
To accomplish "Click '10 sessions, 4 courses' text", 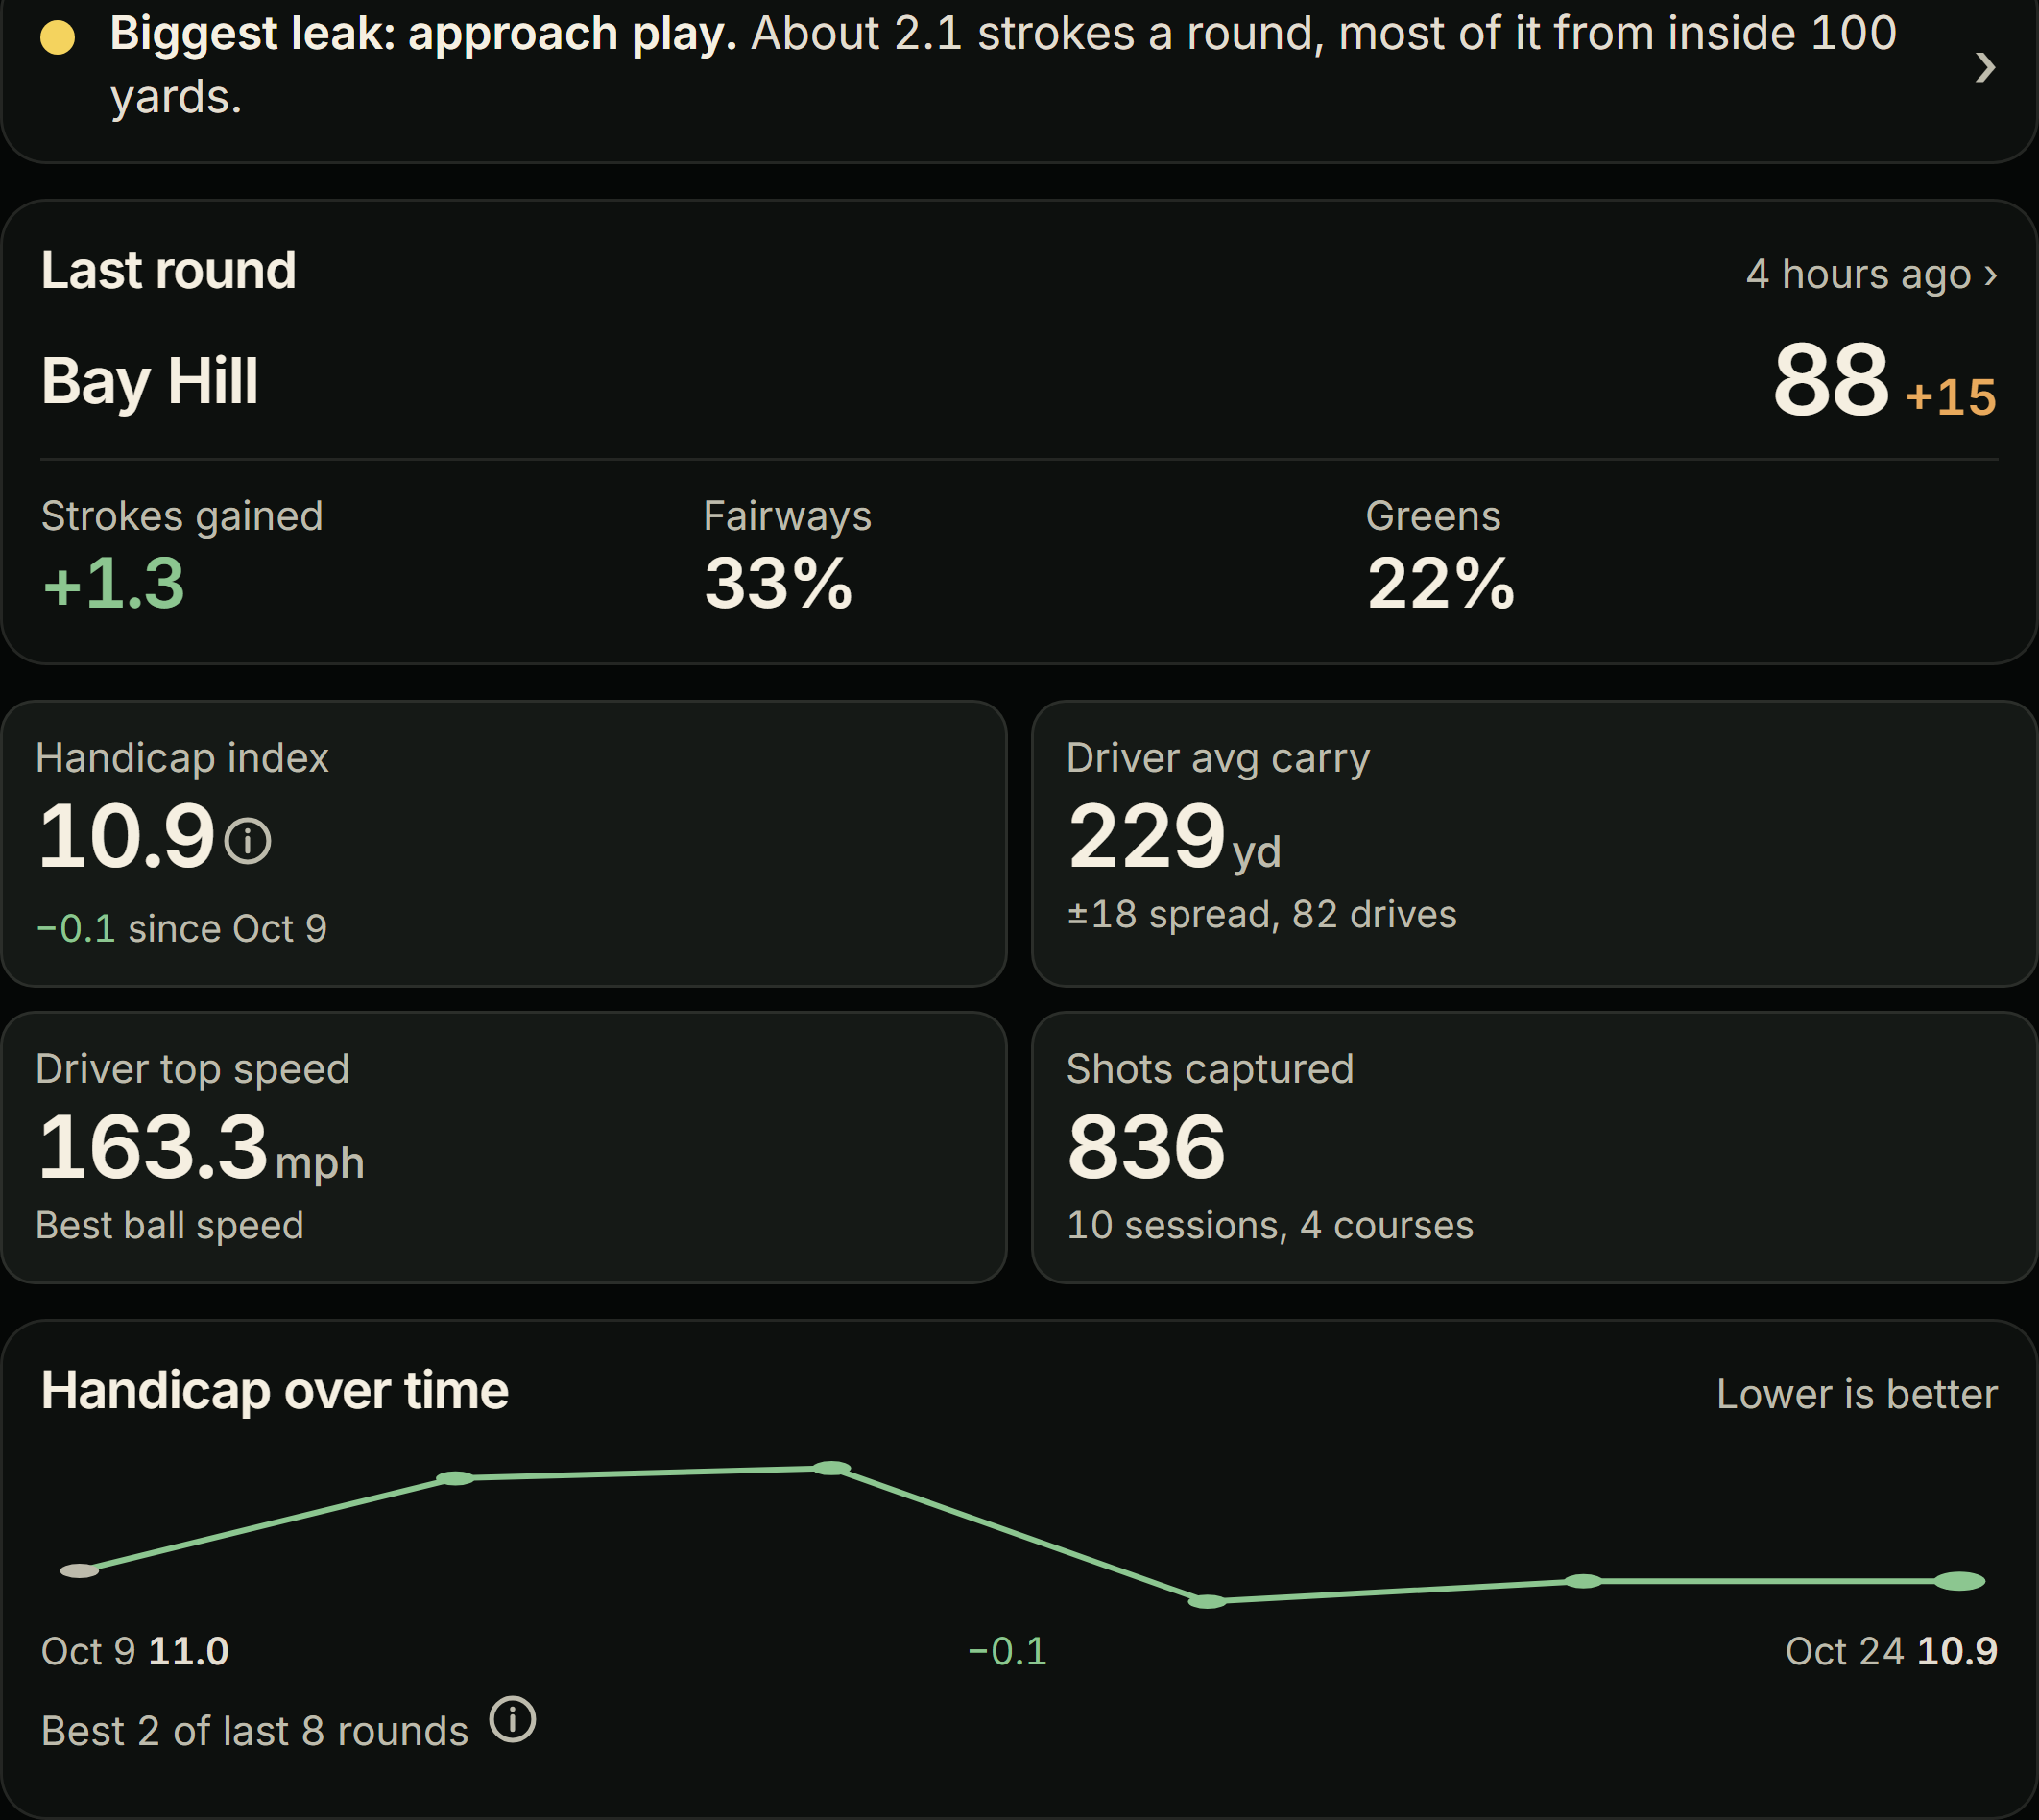I will (x=1270, y=1225).
